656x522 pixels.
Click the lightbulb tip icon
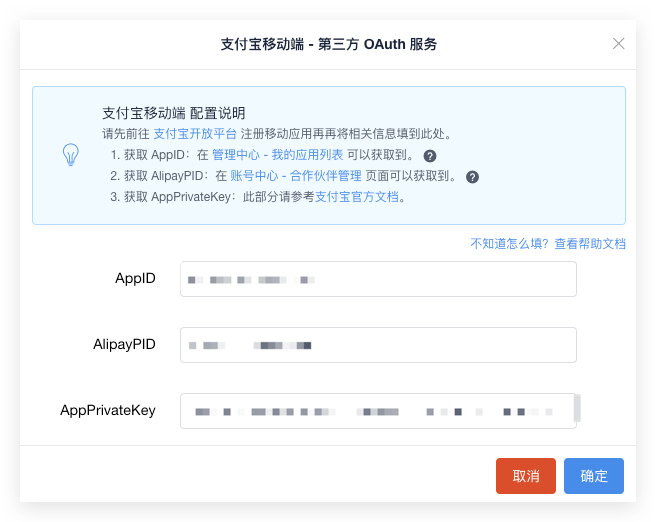71,155
